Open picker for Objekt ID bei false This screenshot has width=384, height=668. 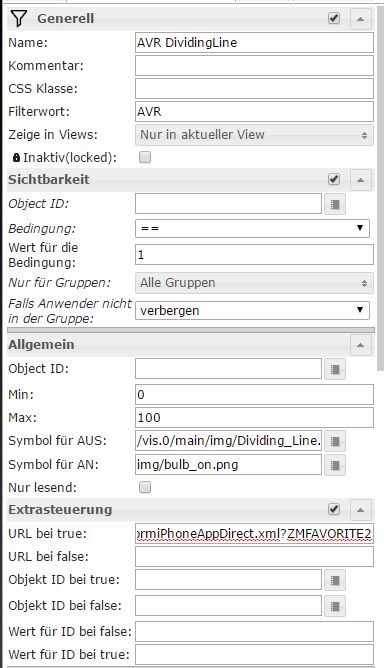(x=335, y=606)
